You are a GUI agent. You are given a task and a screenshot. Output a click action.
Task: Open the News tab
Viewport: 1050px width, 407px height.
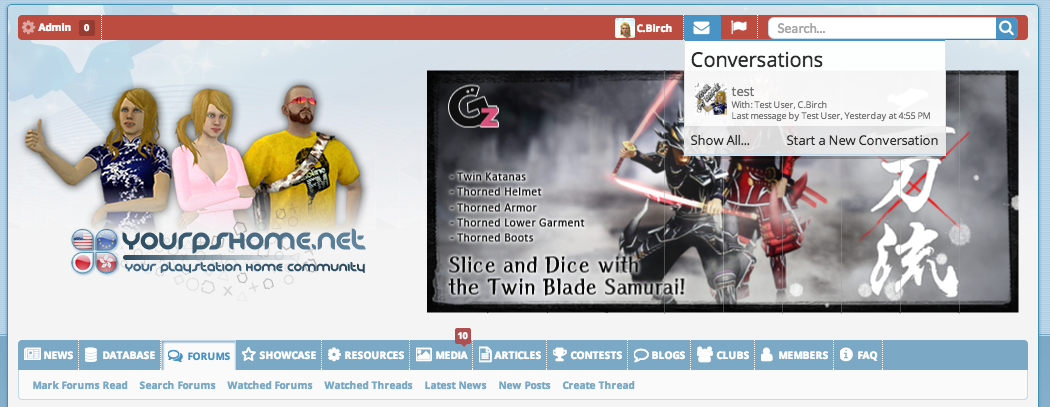pyautogui.click(x=49, y=355)
